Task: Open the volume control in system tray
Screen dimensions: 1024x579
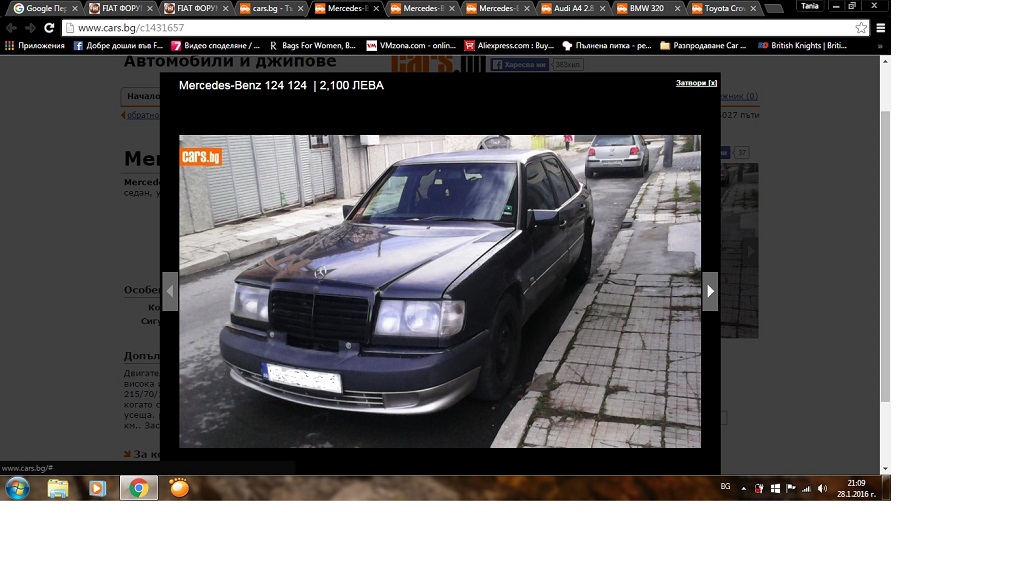Action: (x=822, y=488)
